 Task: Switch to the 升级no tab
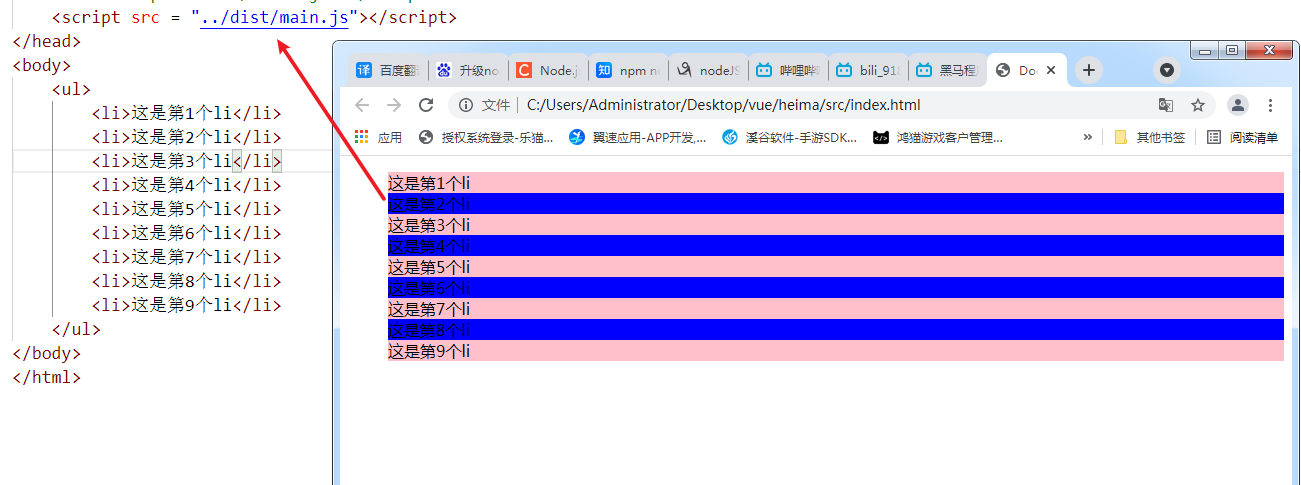click(x=468, y=70)
